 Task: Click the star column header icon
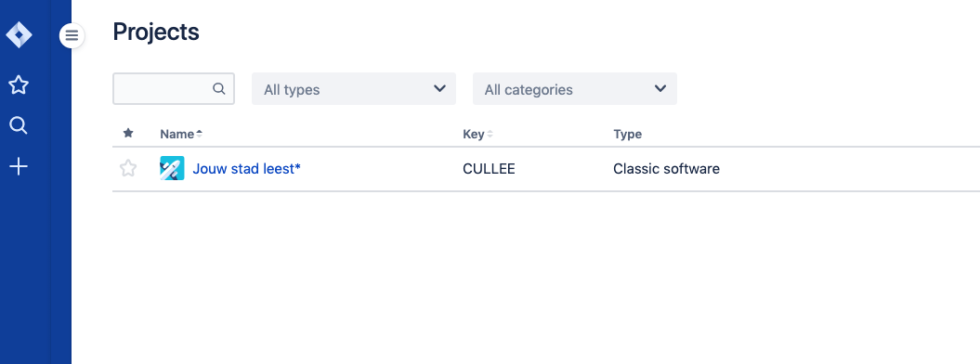tap(128, 133)
